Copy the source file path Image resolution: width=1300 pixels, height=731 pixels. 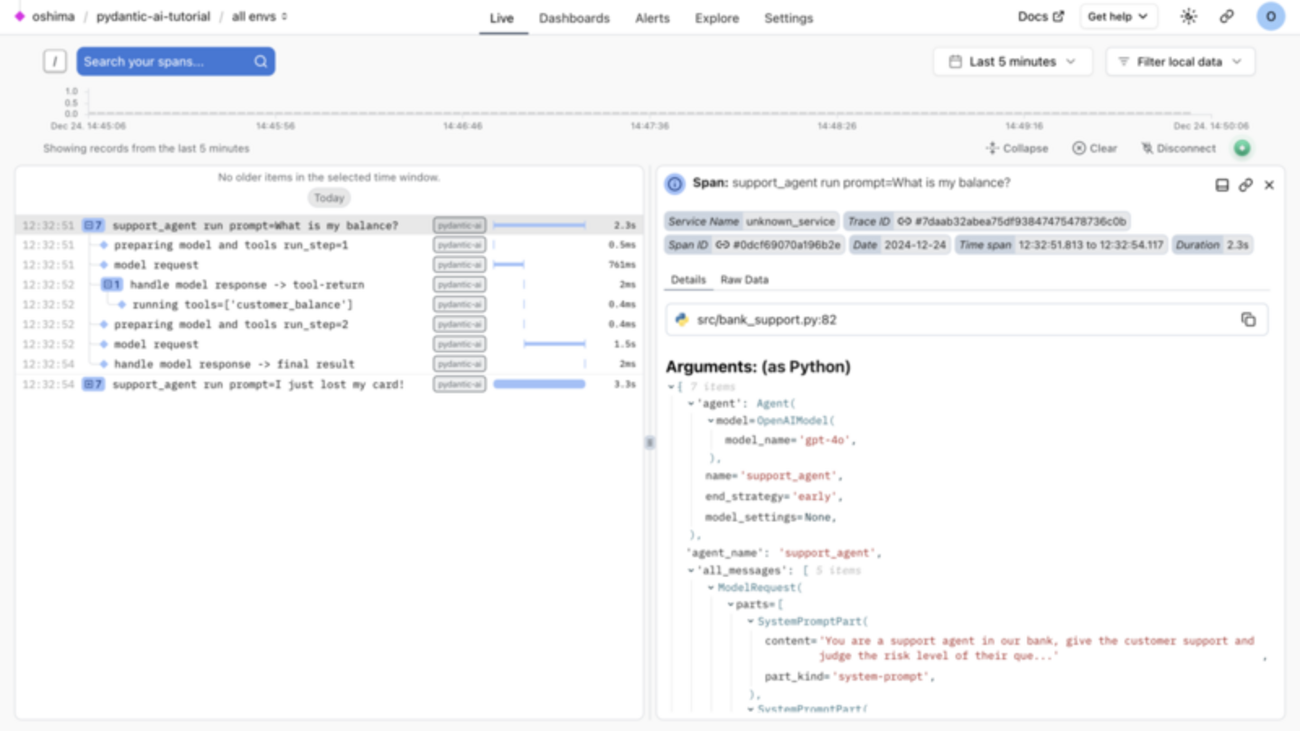coord(1248,320)
